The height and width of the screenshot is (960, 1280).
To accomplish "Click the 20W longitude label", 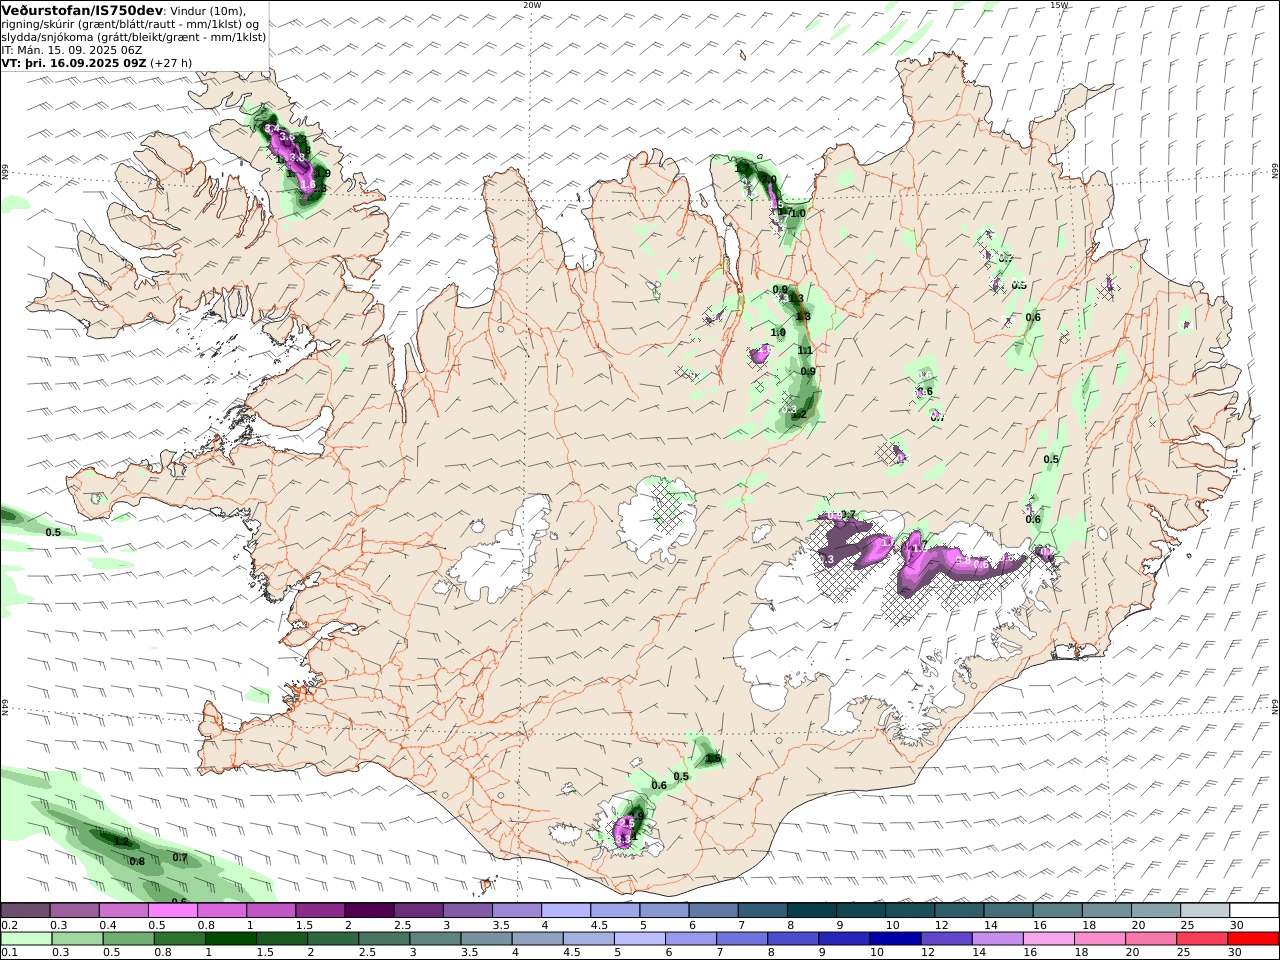I will coord(532,5).
